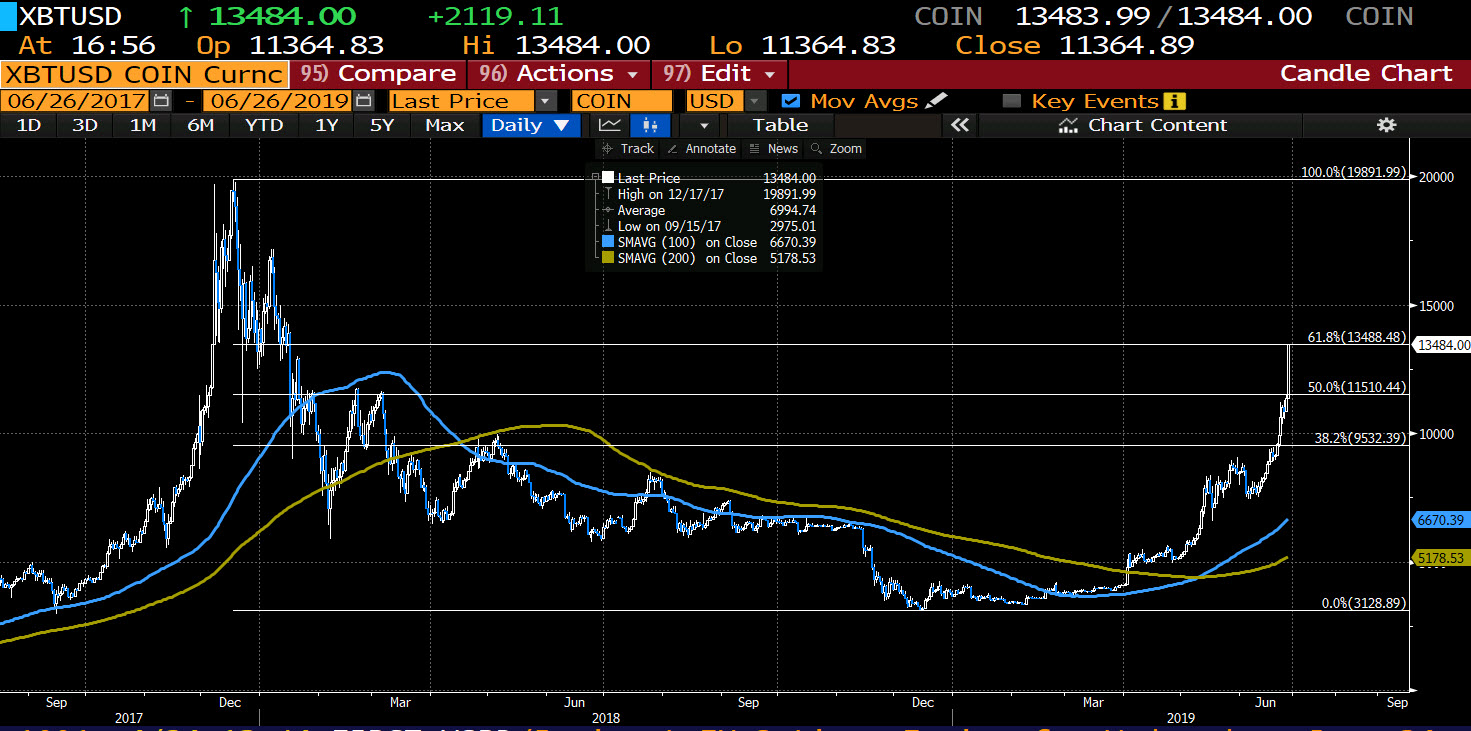Select the 1Y range tab
The width and height of the screenshot is (1471, 731).
[x=326, y=125]
